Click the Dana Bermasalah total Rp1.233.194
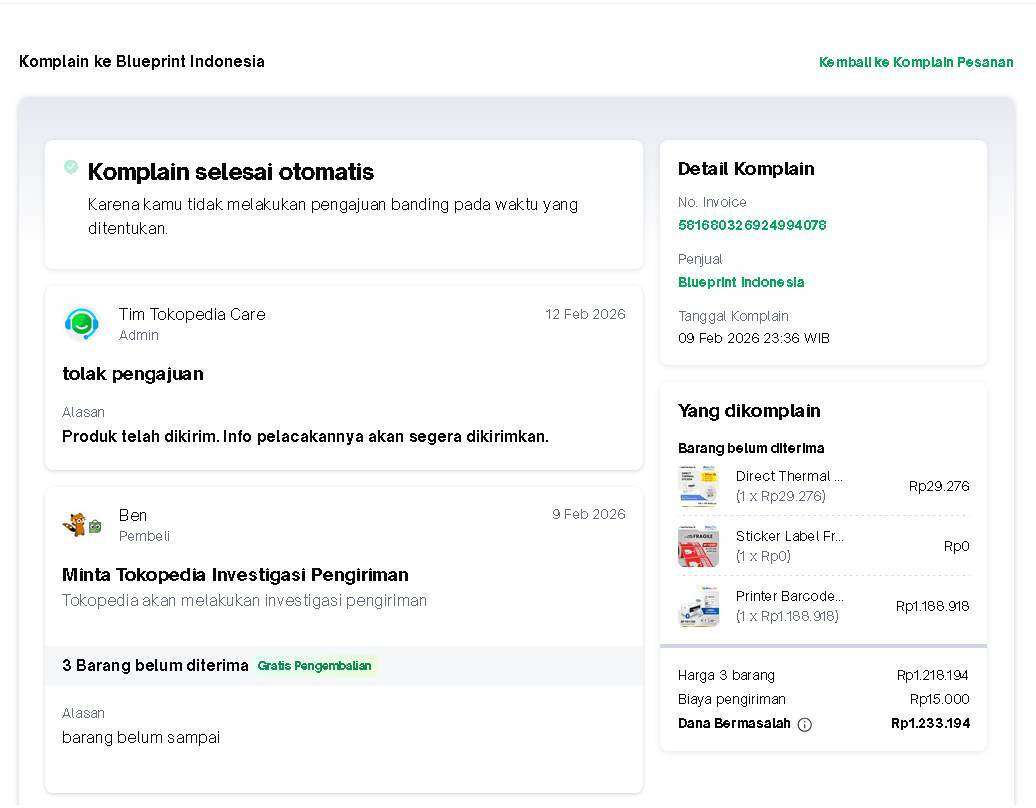Screen dimensions: 1036x808 [x=930, y=723]
